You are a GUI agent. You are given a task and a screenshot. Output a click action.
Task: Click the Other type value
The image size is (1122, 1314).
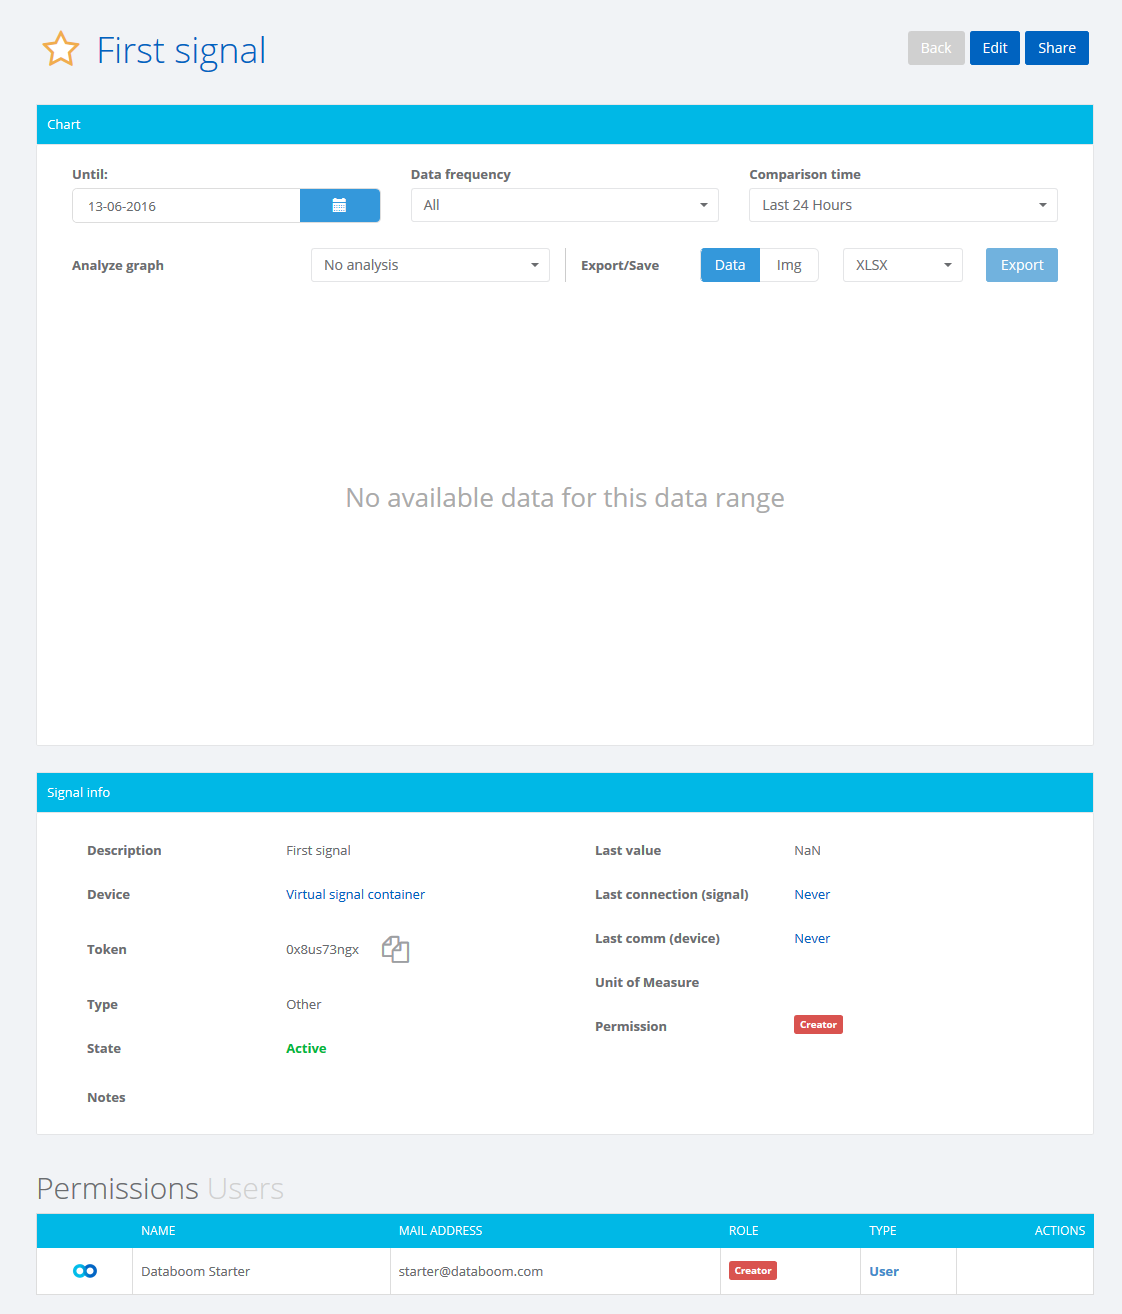pyautogui.click(x=303, y=1004)
